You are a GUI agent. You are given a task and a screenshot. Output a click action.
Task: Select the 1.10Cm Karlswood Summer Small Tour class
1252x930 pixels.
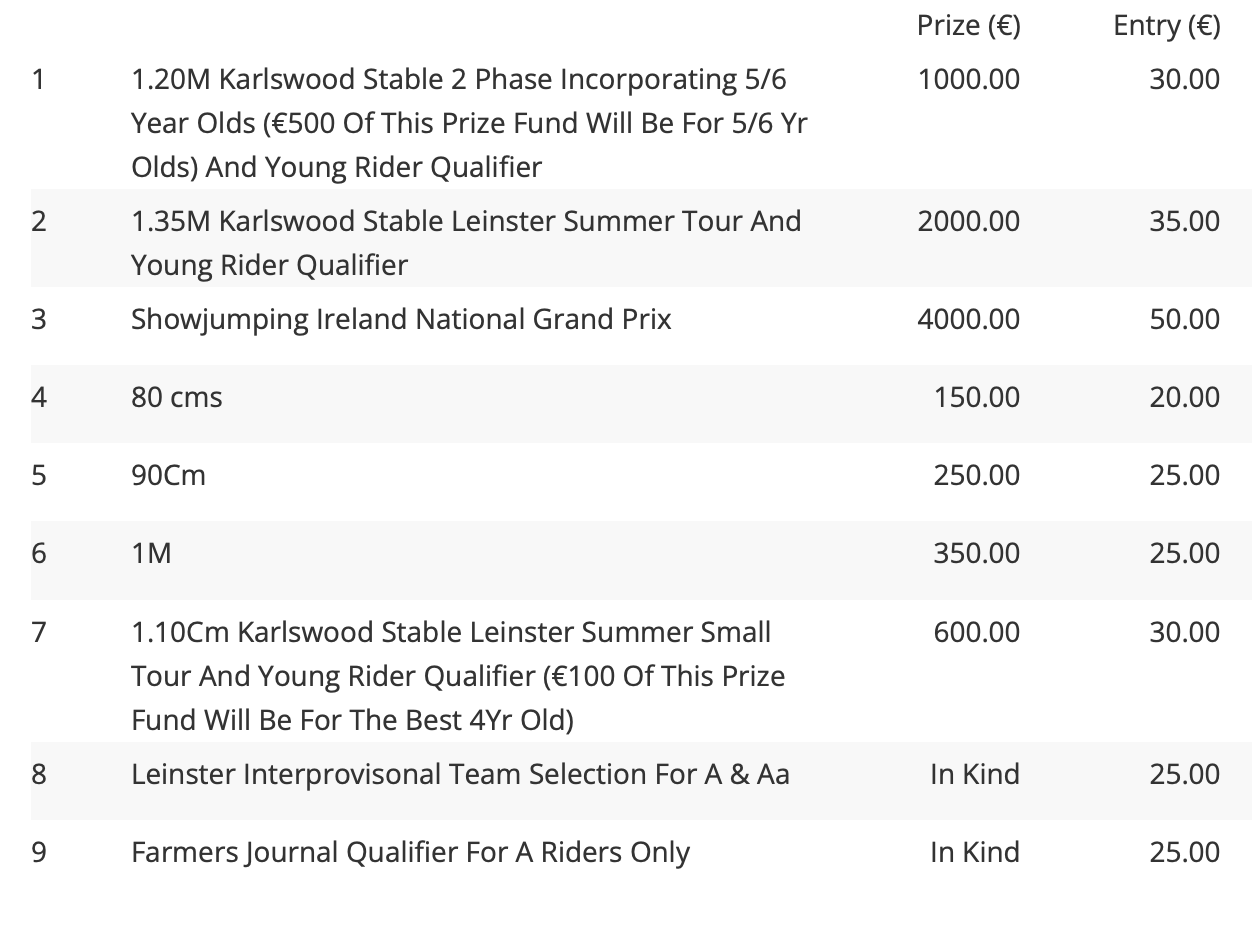click(458, 676)
